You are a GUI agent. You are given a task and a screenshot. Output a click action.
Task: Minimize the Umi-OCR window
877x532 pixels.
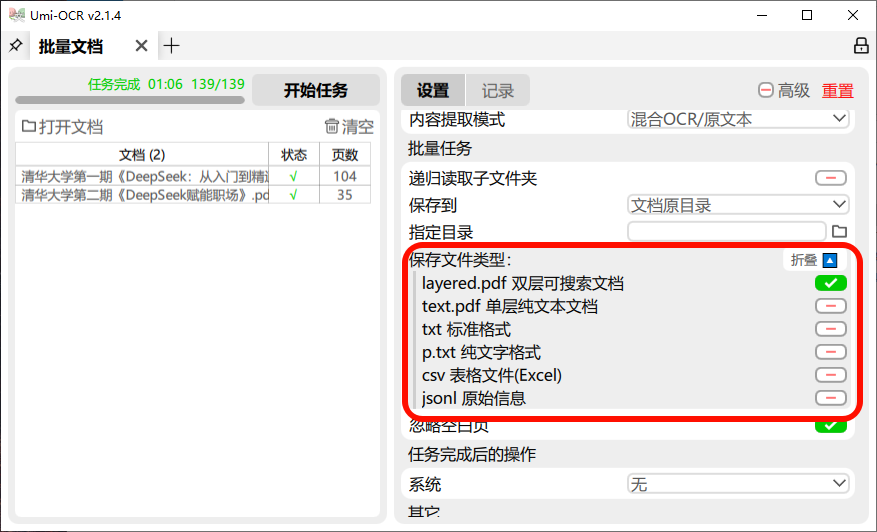(762, 15)
